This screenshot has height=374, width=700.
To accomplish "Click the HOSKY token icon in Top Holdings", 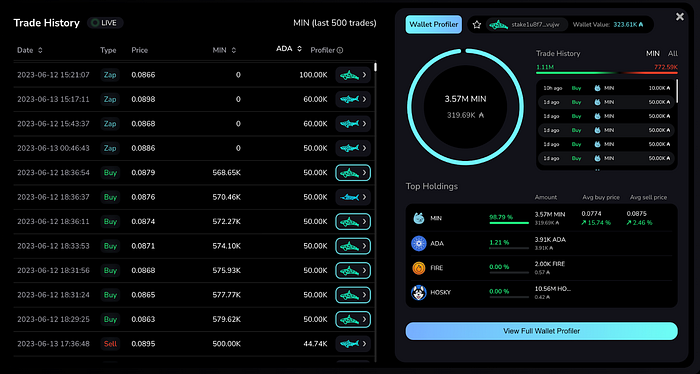I will click(419, 292).
